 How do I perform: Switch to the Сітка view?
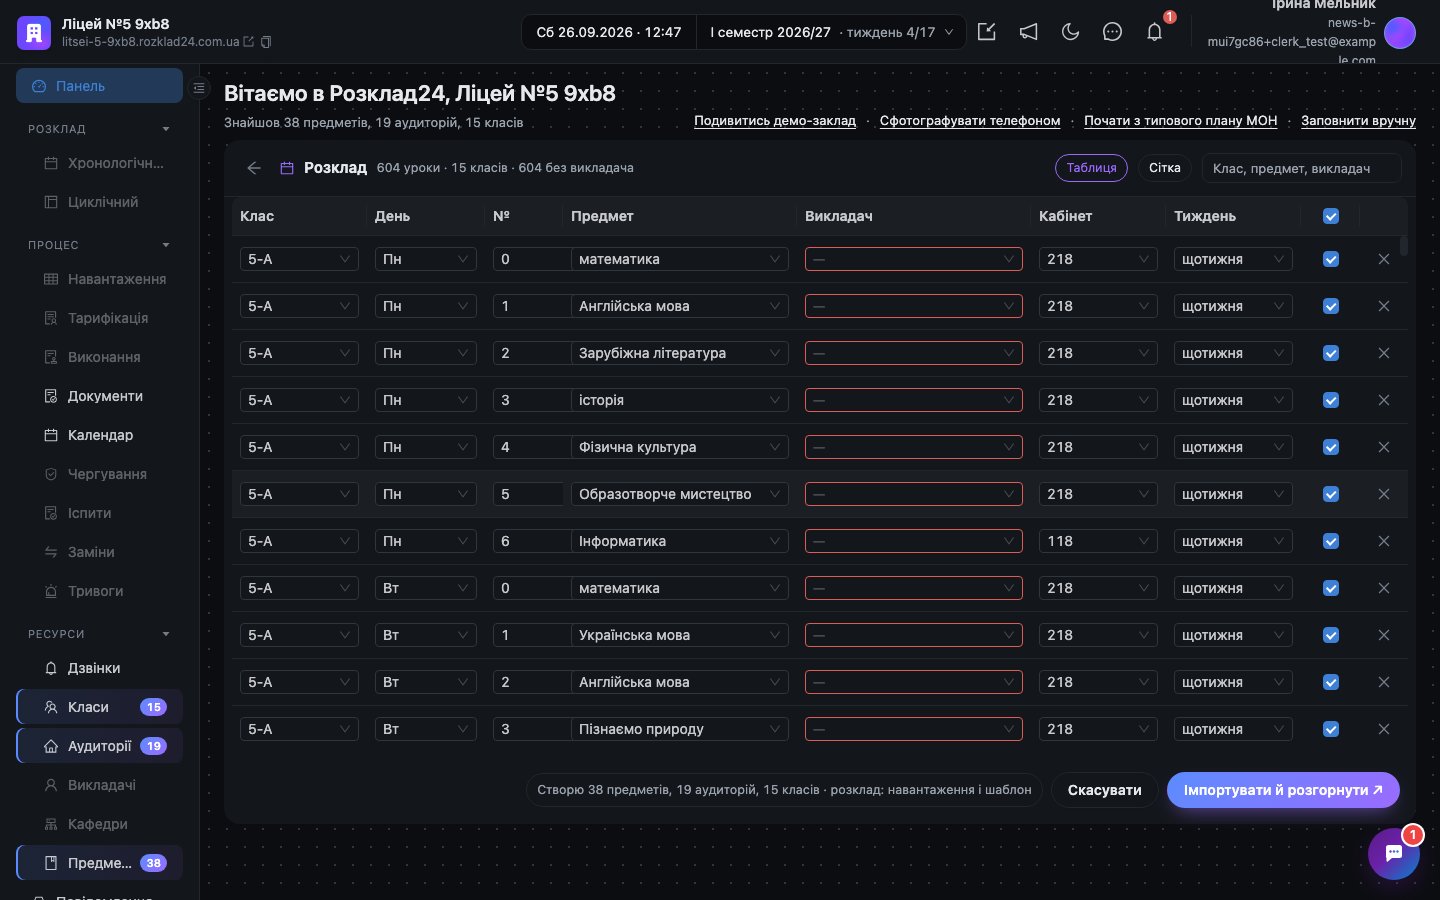tap(1164, 168)
